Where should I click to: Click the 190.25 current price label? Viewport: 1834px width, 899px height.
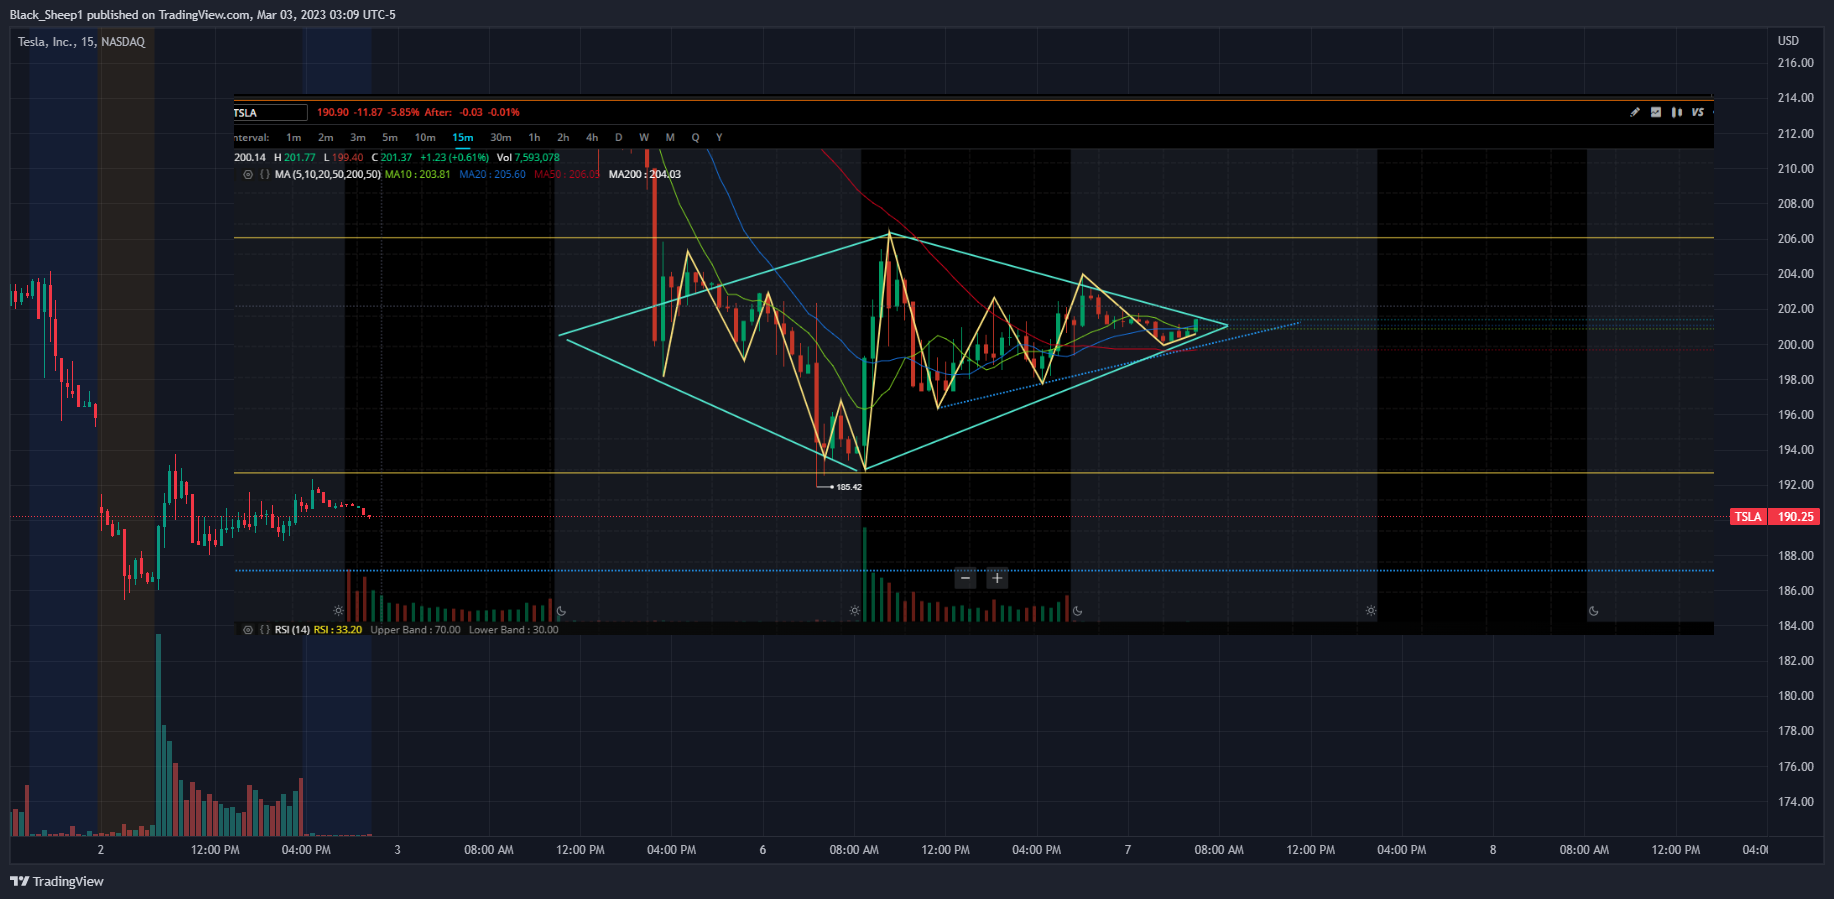point(1795,517)
